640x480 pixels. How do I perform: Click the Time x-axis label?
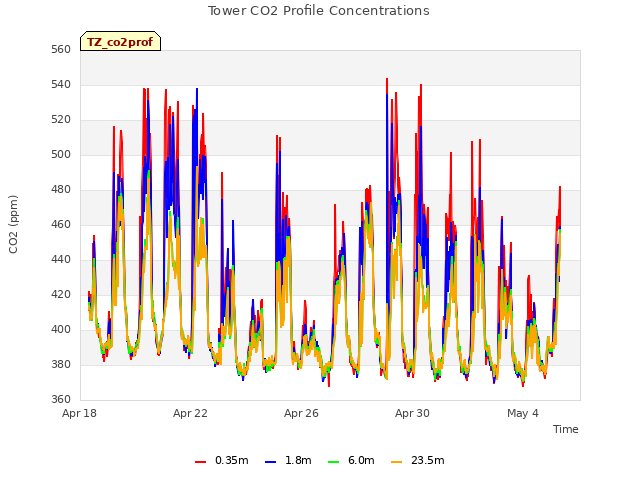click(566, 429)
